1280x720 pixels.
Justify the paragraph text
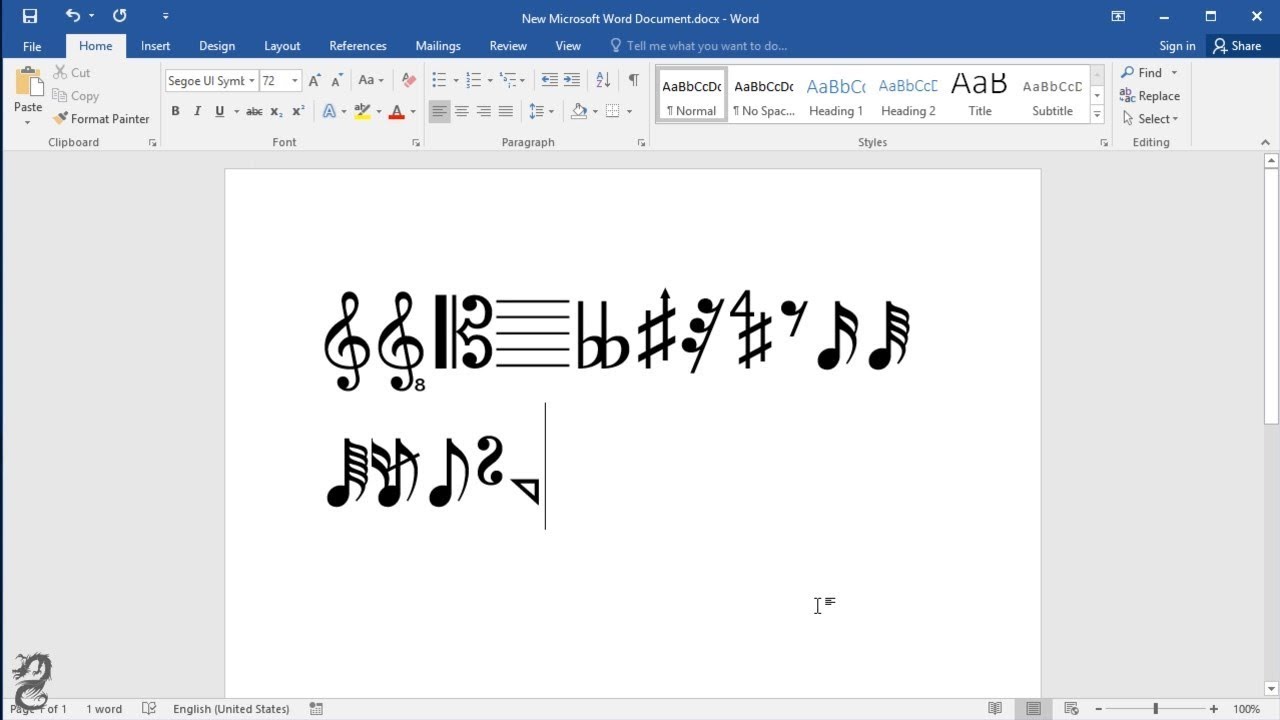tap(506, 111)
